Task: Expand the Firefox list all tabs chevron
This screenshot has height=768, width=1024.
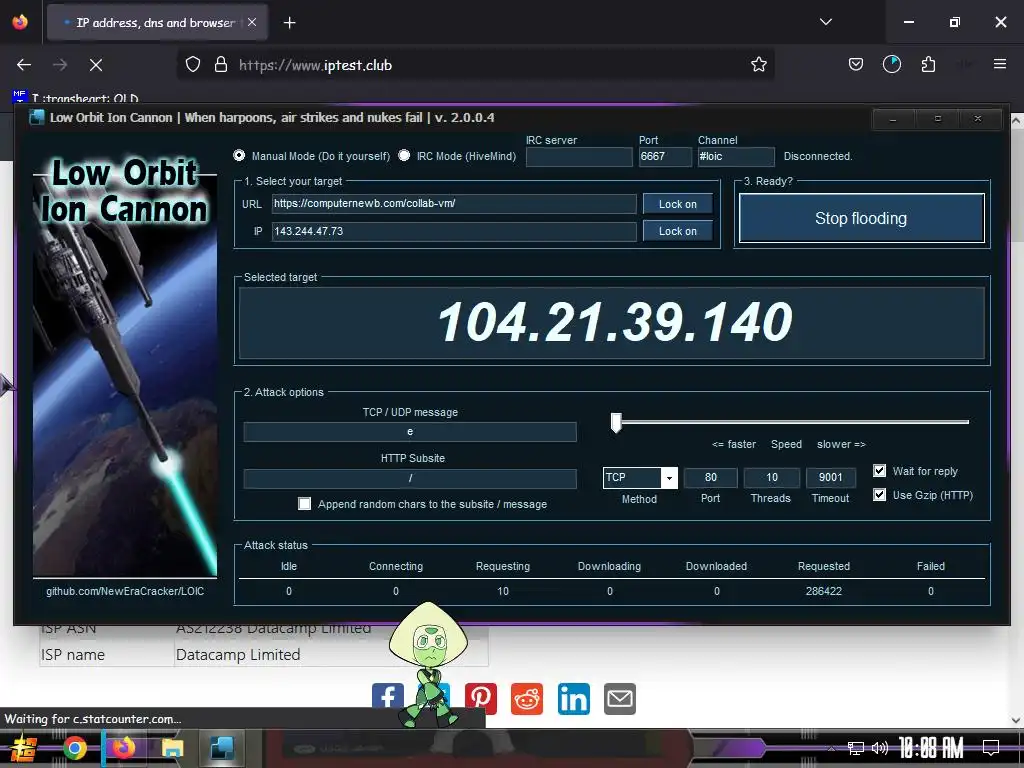Action: 825,22
